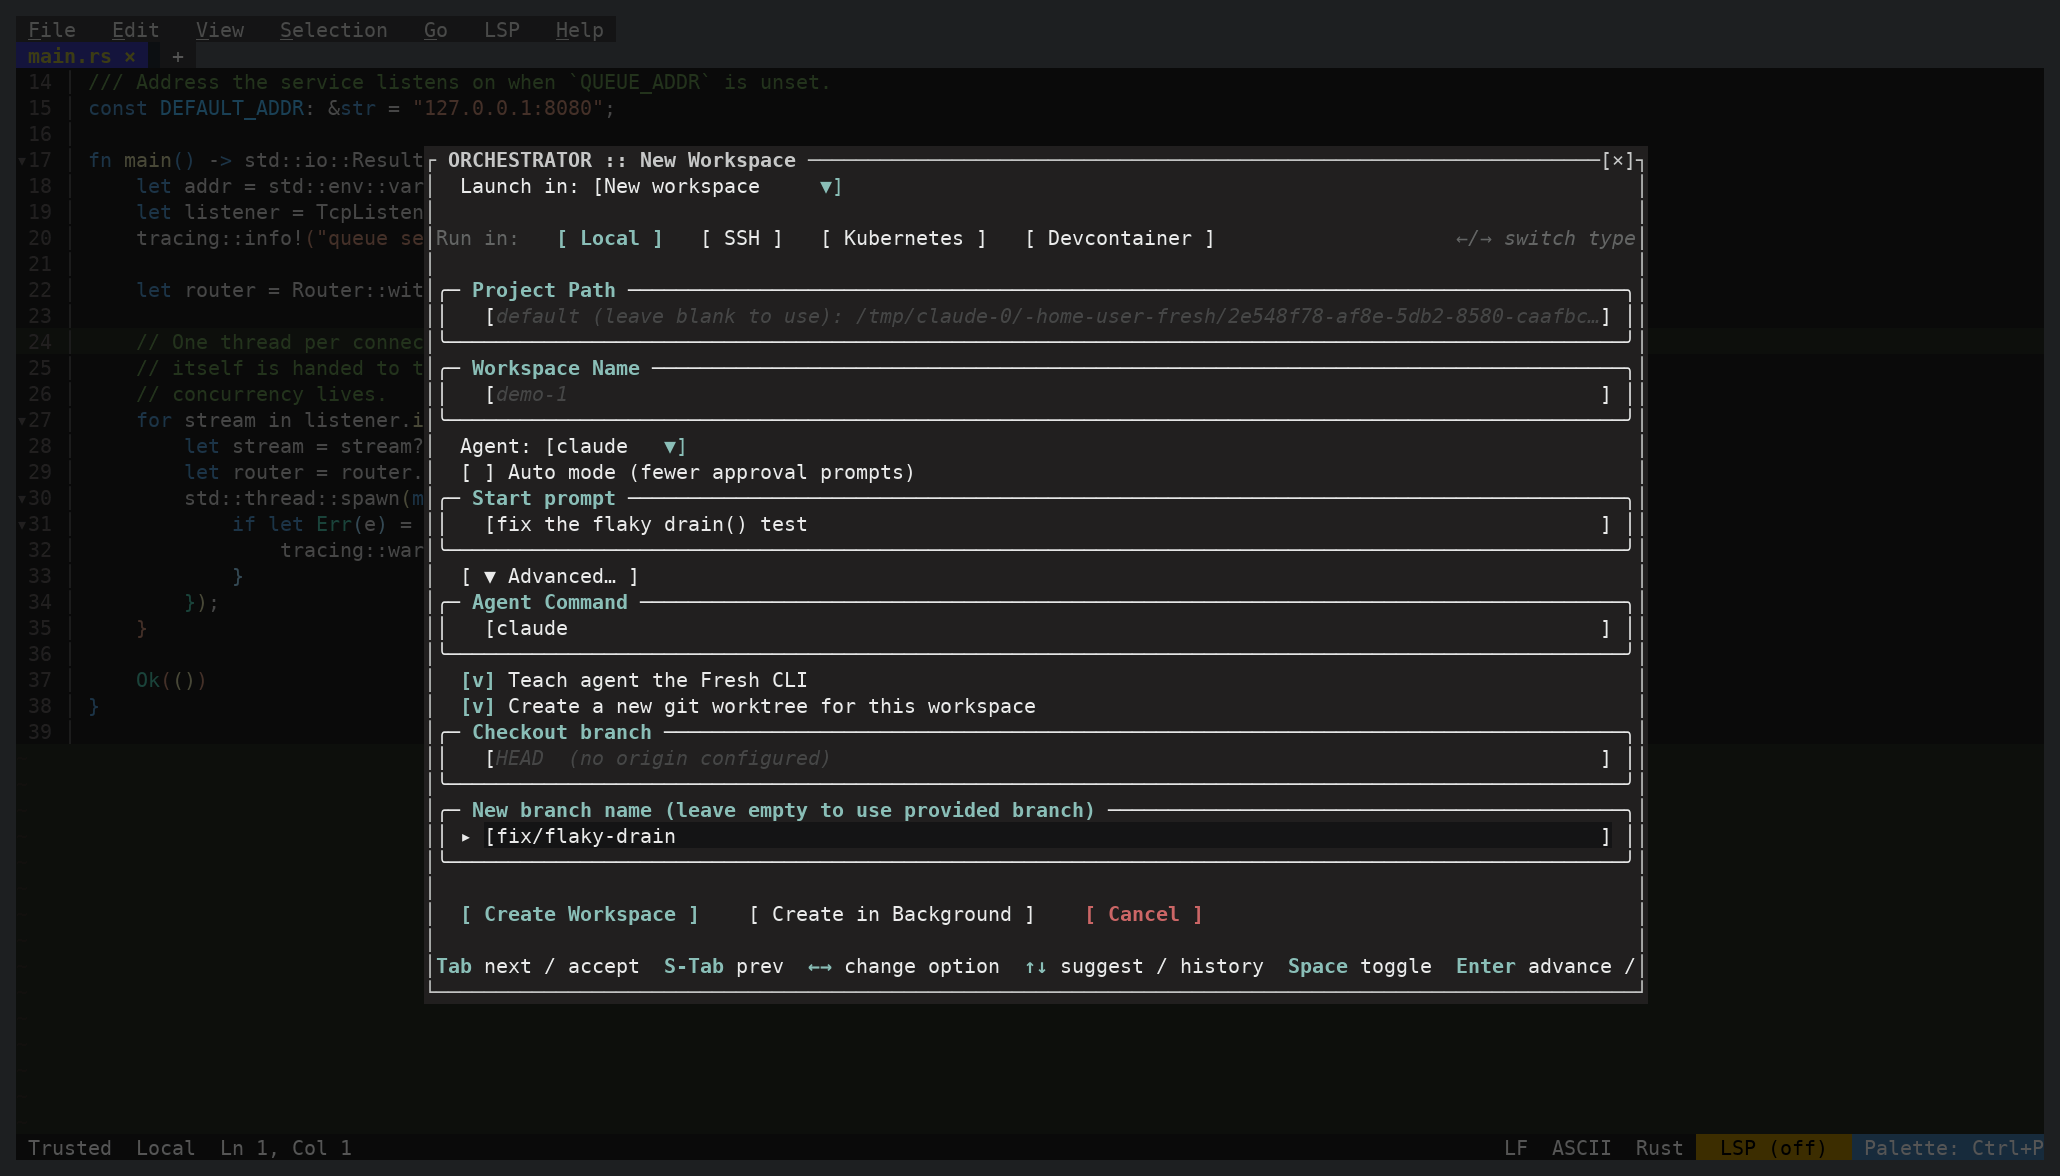Close the main.rs tab
Viewport: 2060px width, 1176px height.
130,56
